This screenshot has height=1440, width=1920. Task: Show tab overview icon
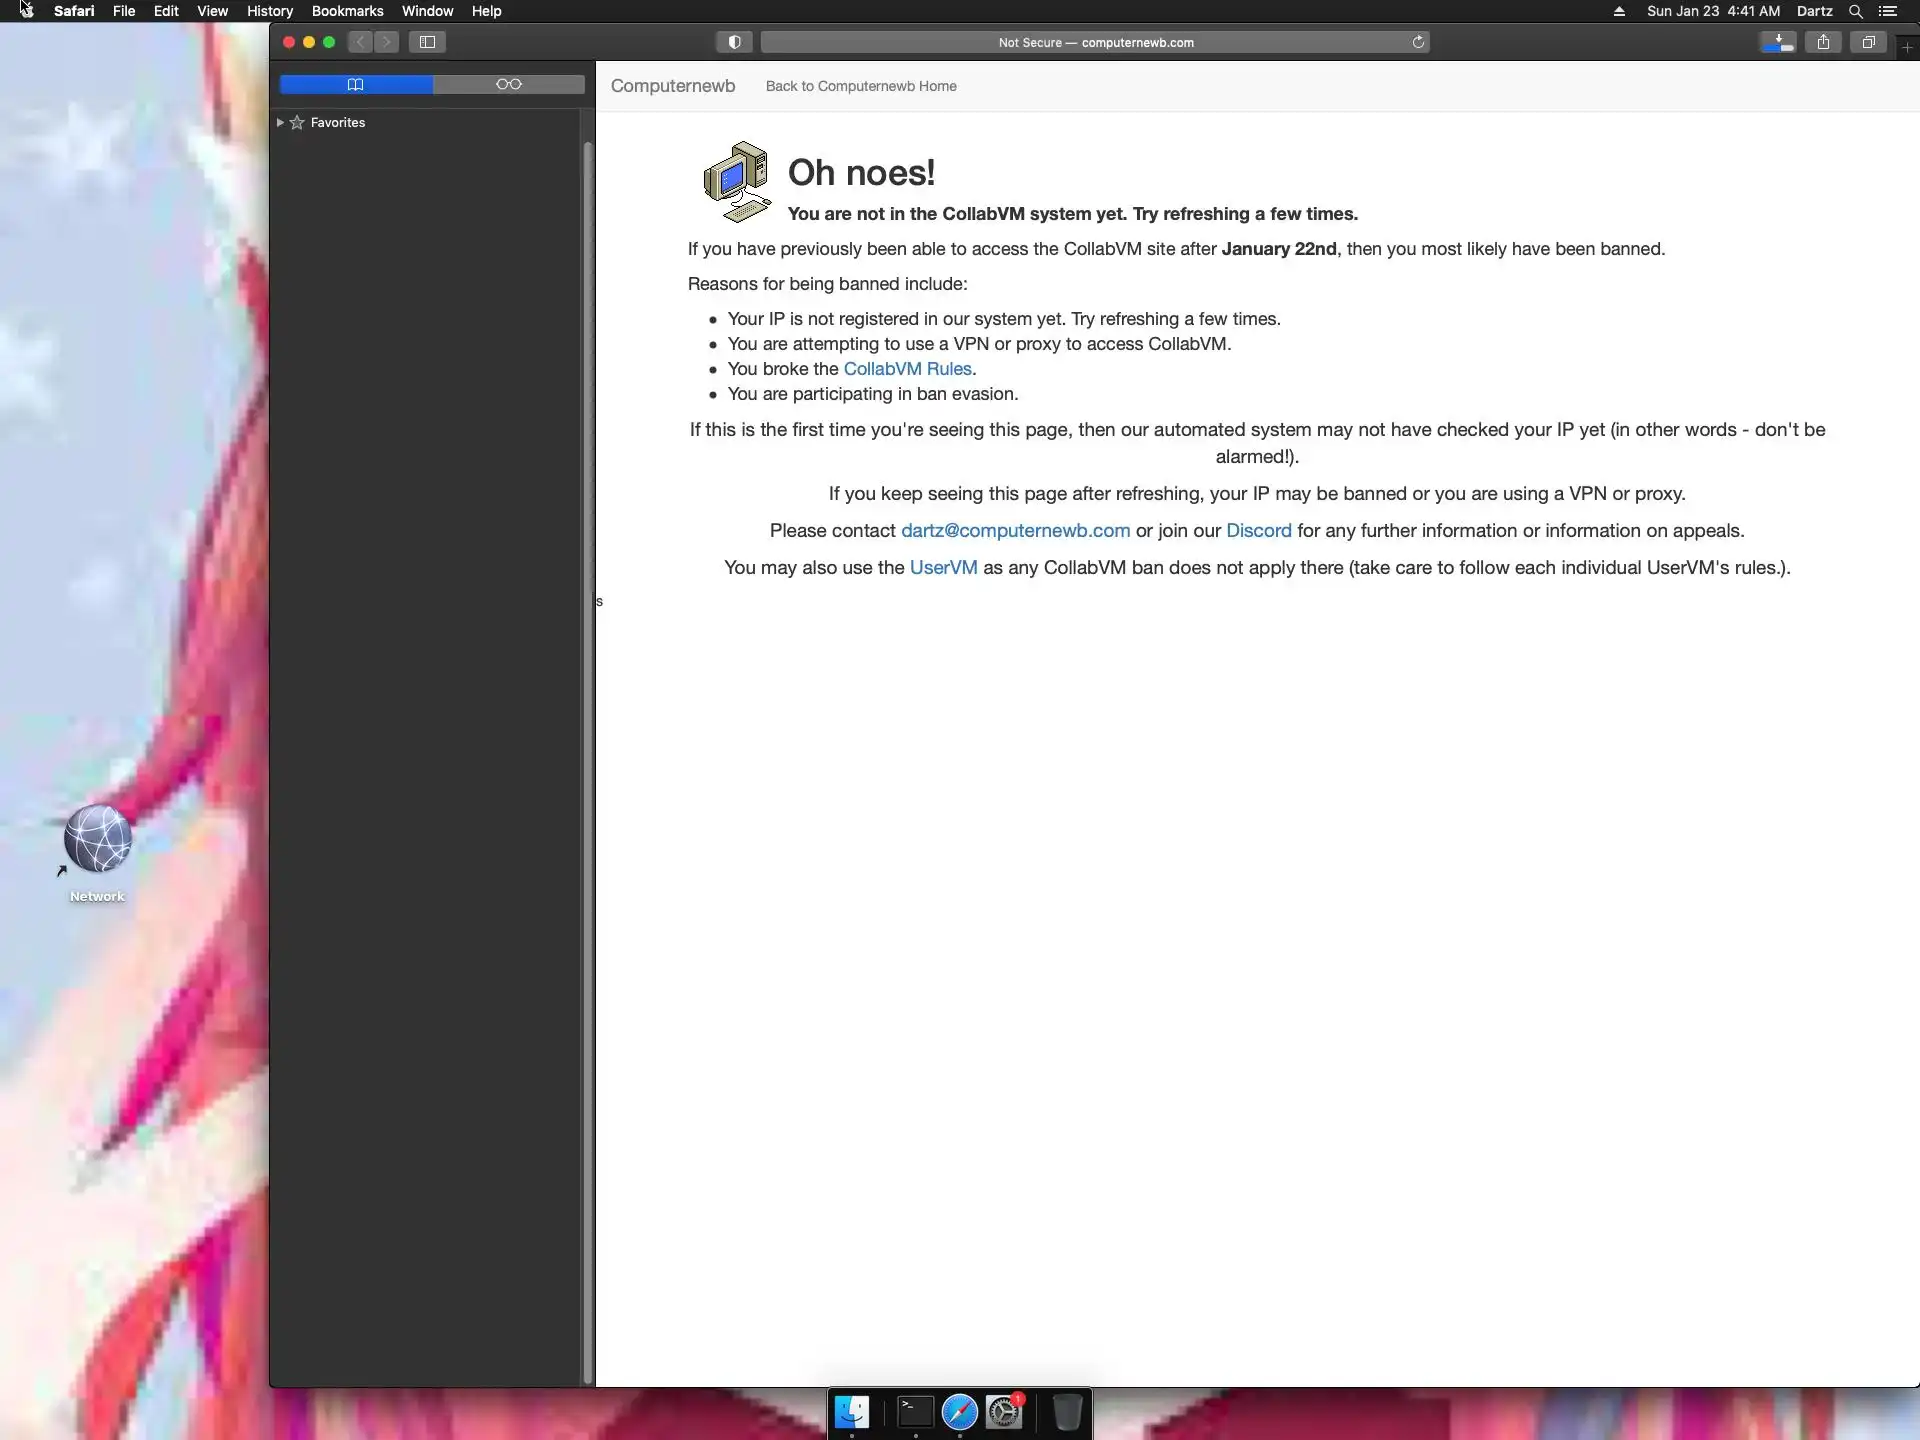pyautogui.click(x=1868, y=42)
